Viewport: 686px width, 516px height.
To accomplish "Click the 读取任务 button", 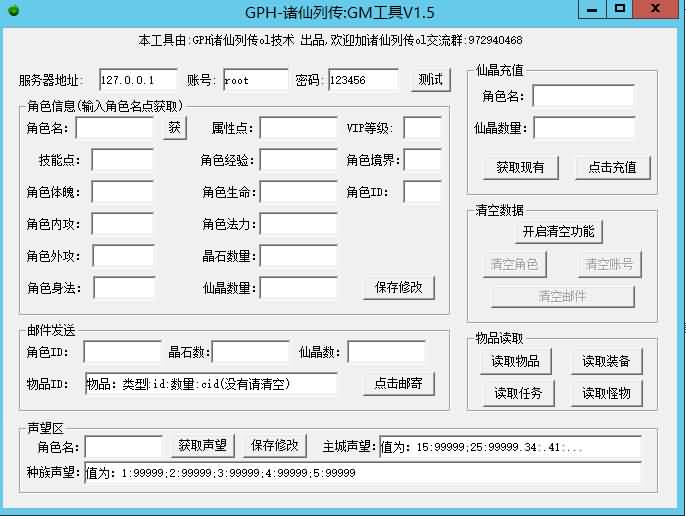I will (x=518, y=393).
